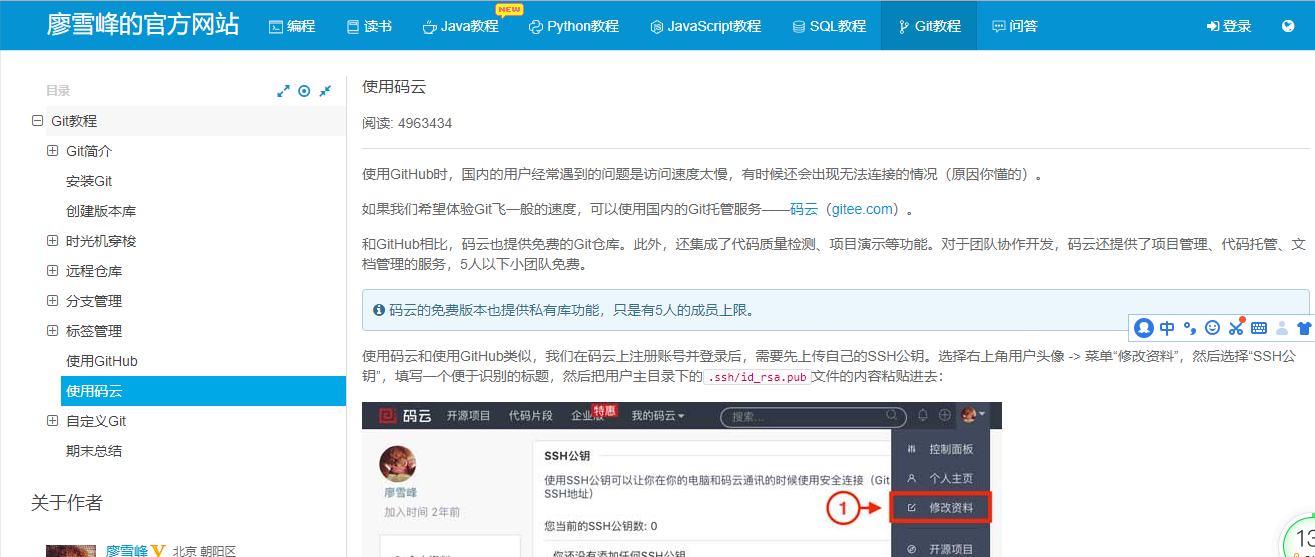Select the highlighted 使用码云 sidebar entry

(x=203, y=391)
